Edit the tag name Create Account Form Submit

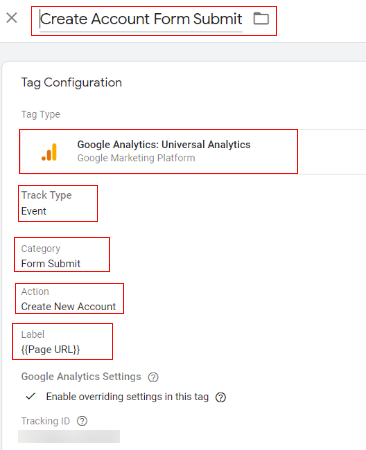(x=141, y=19)
